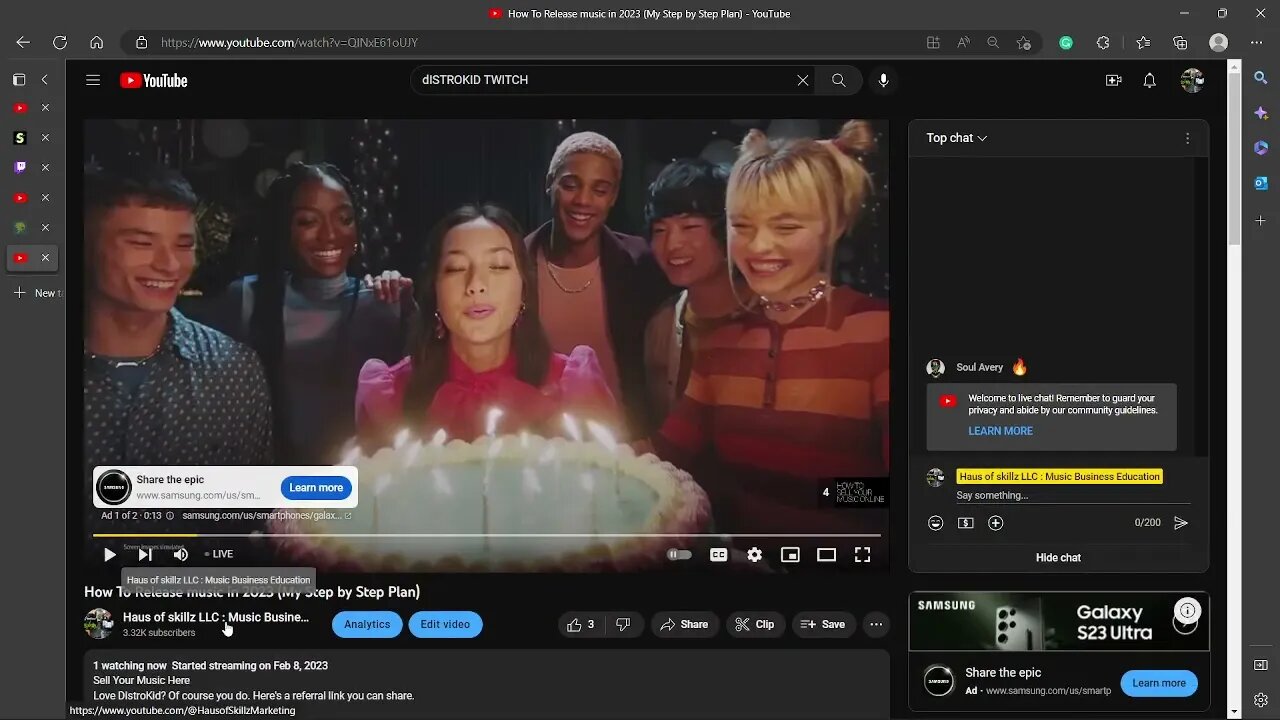Viewport: 1280px width, 720px height.
Task: Open the Analytics button
Action: point(367,624)
